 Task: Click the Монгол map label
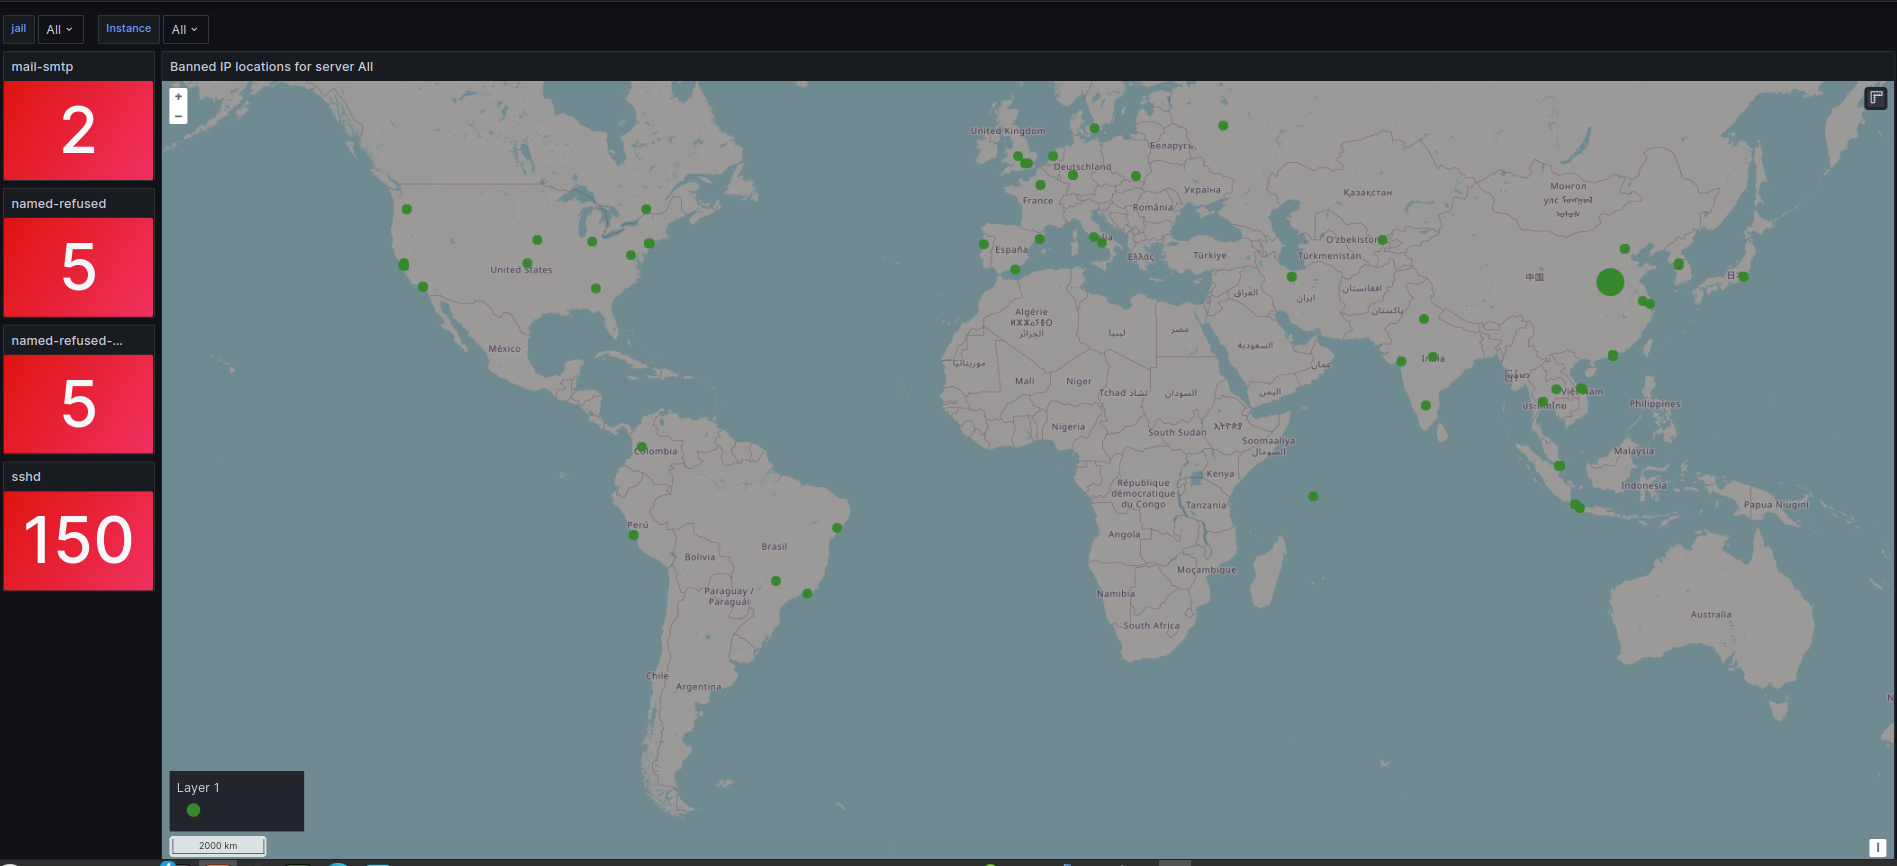1568,186
